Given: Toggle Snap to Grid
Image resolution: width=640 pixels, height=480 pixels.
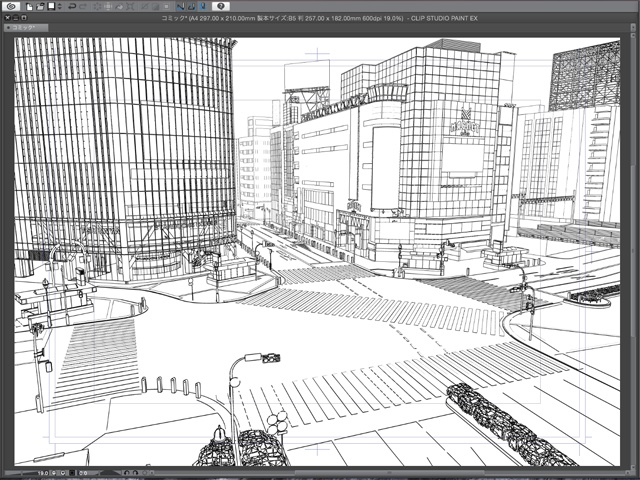Looking at the screenshot, I should pos(203,6).
